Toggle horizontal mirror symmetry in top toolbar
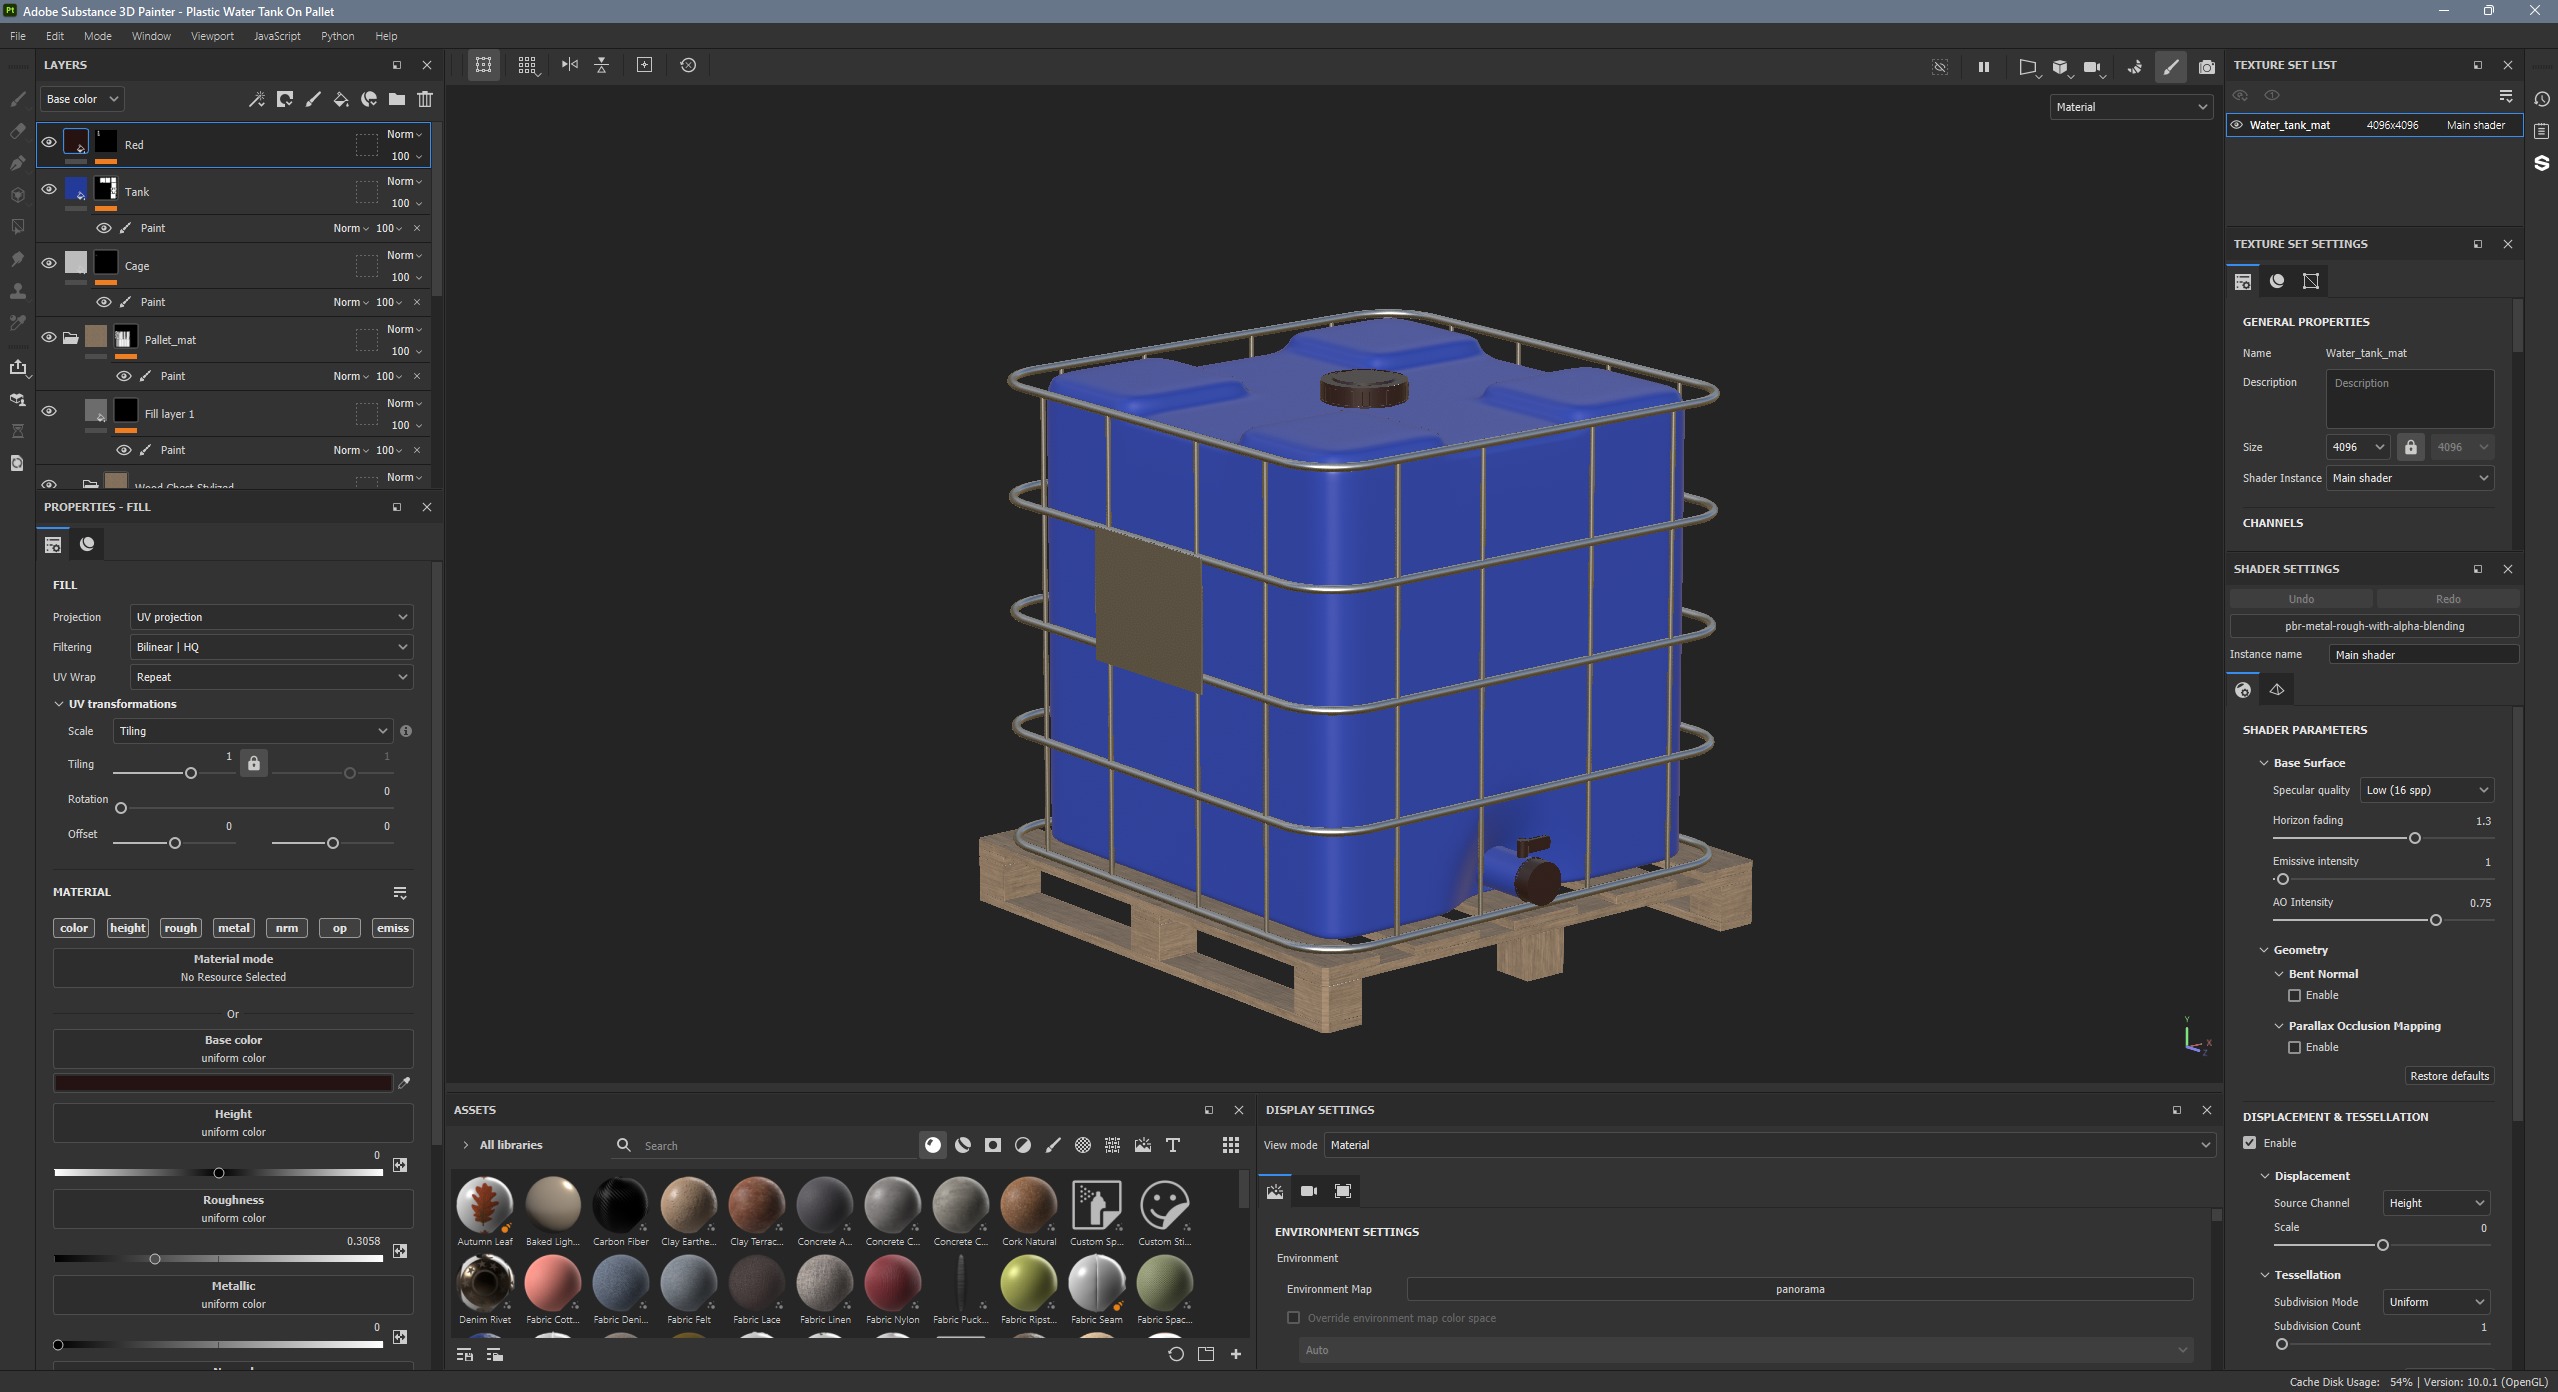This screenshot has height=1392, width=2558. [570, 65]
